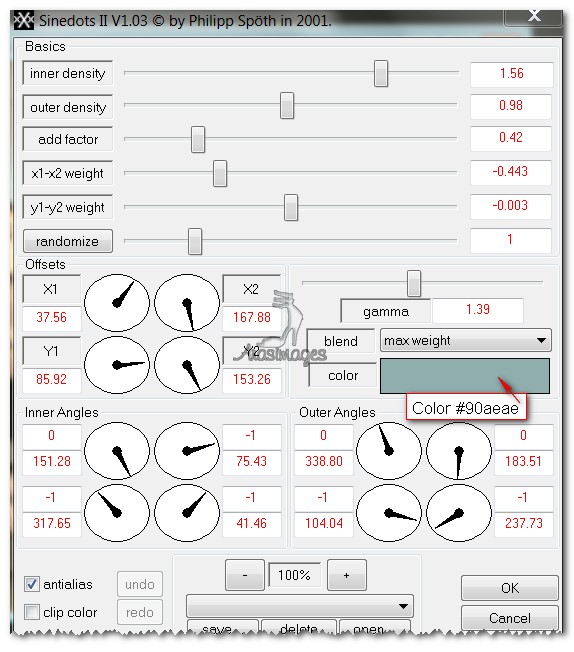
Task: Click the Sinedots title bar icon
Action: tap(23, 20)
